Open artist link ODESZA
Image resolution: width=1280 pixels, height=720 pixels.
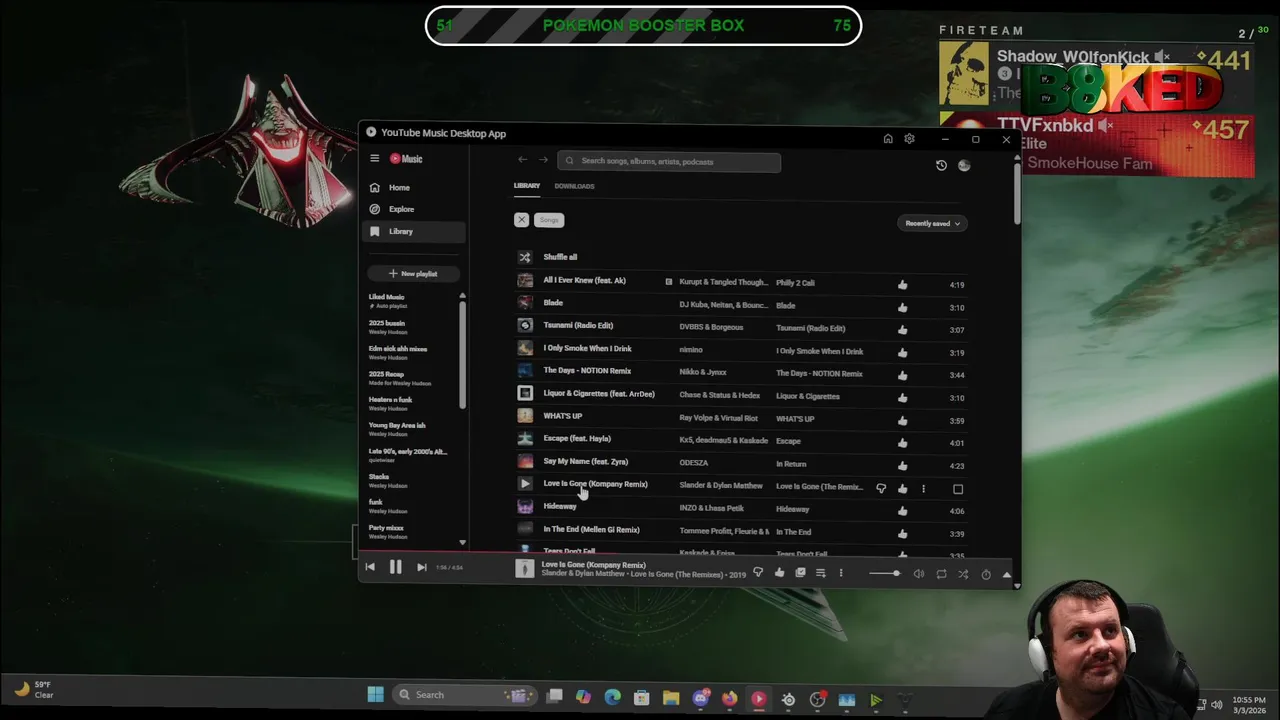point(694,463)
